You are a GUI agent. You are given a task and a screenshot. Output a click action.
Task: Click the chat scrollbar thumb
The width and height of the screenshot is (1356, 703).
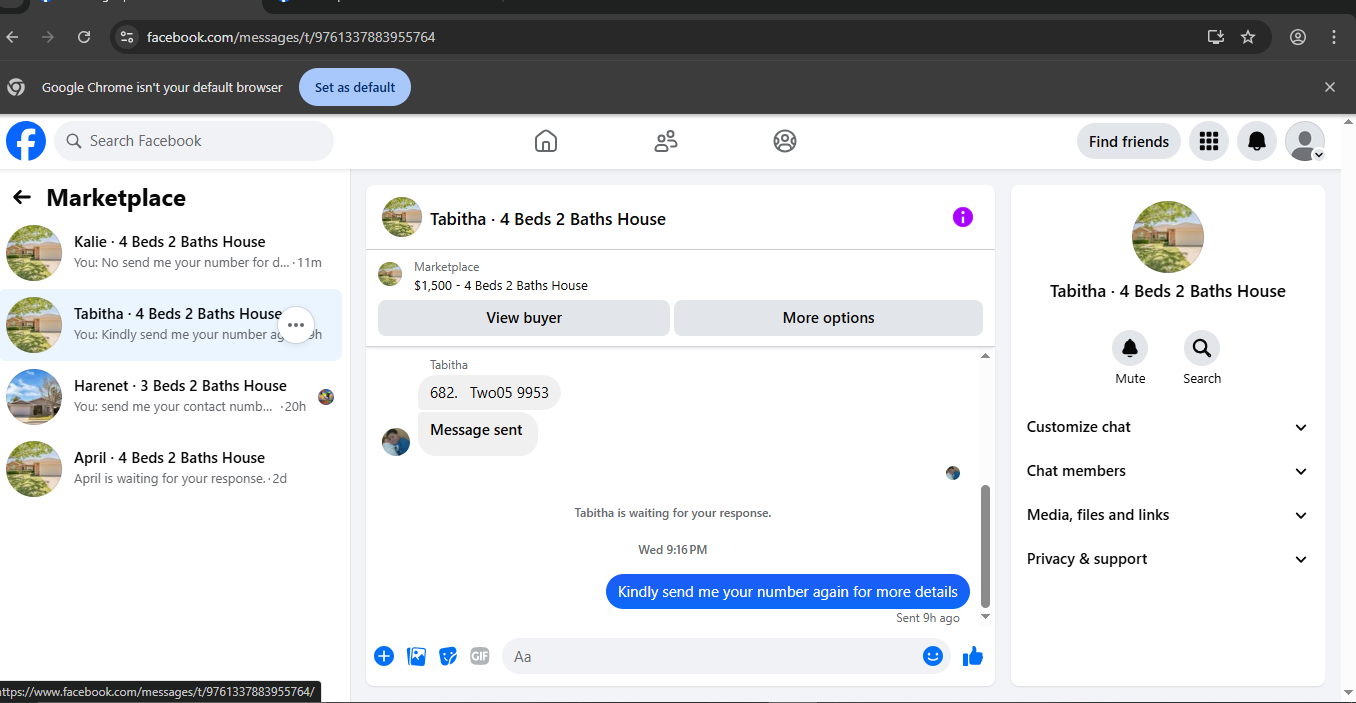pyautogui.click(x=985, y=546)
